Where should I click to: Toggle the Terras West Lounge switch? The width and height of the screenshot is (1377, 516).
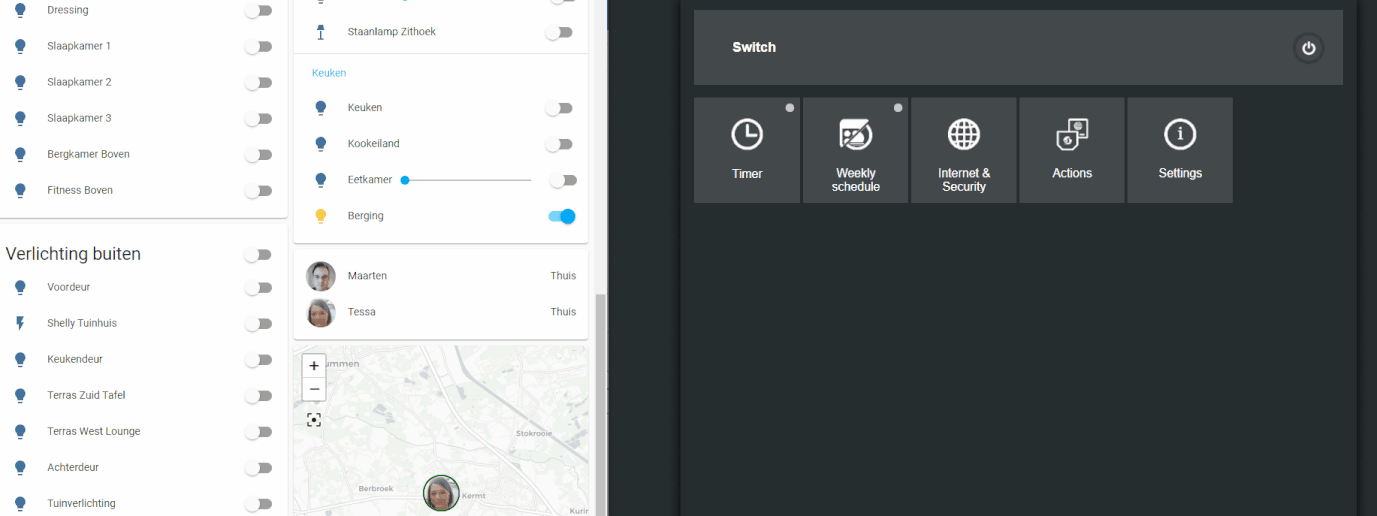pyautogui.click(x=259, y=431)
